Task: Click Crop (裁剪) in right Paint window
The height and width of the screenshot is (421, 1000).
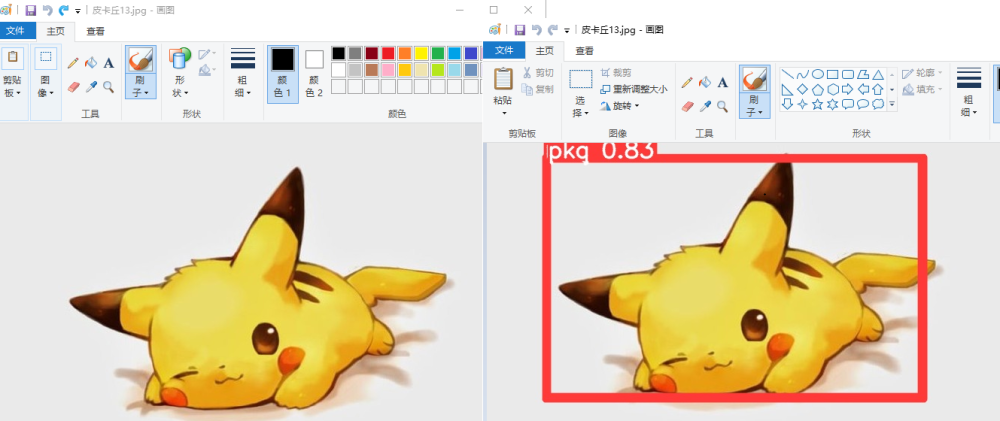Action: [x=614, y=73]
